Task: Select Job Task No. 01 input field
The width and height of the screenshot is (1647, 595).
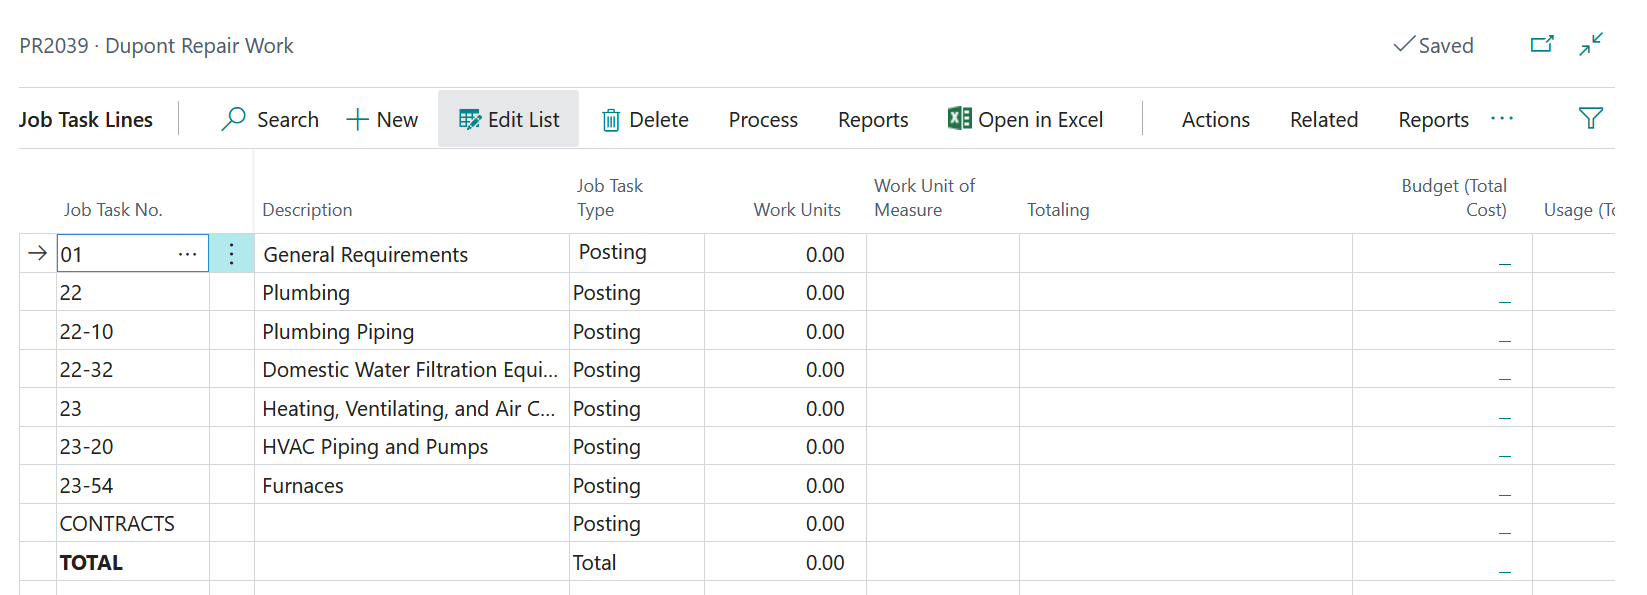Action: 113,254
